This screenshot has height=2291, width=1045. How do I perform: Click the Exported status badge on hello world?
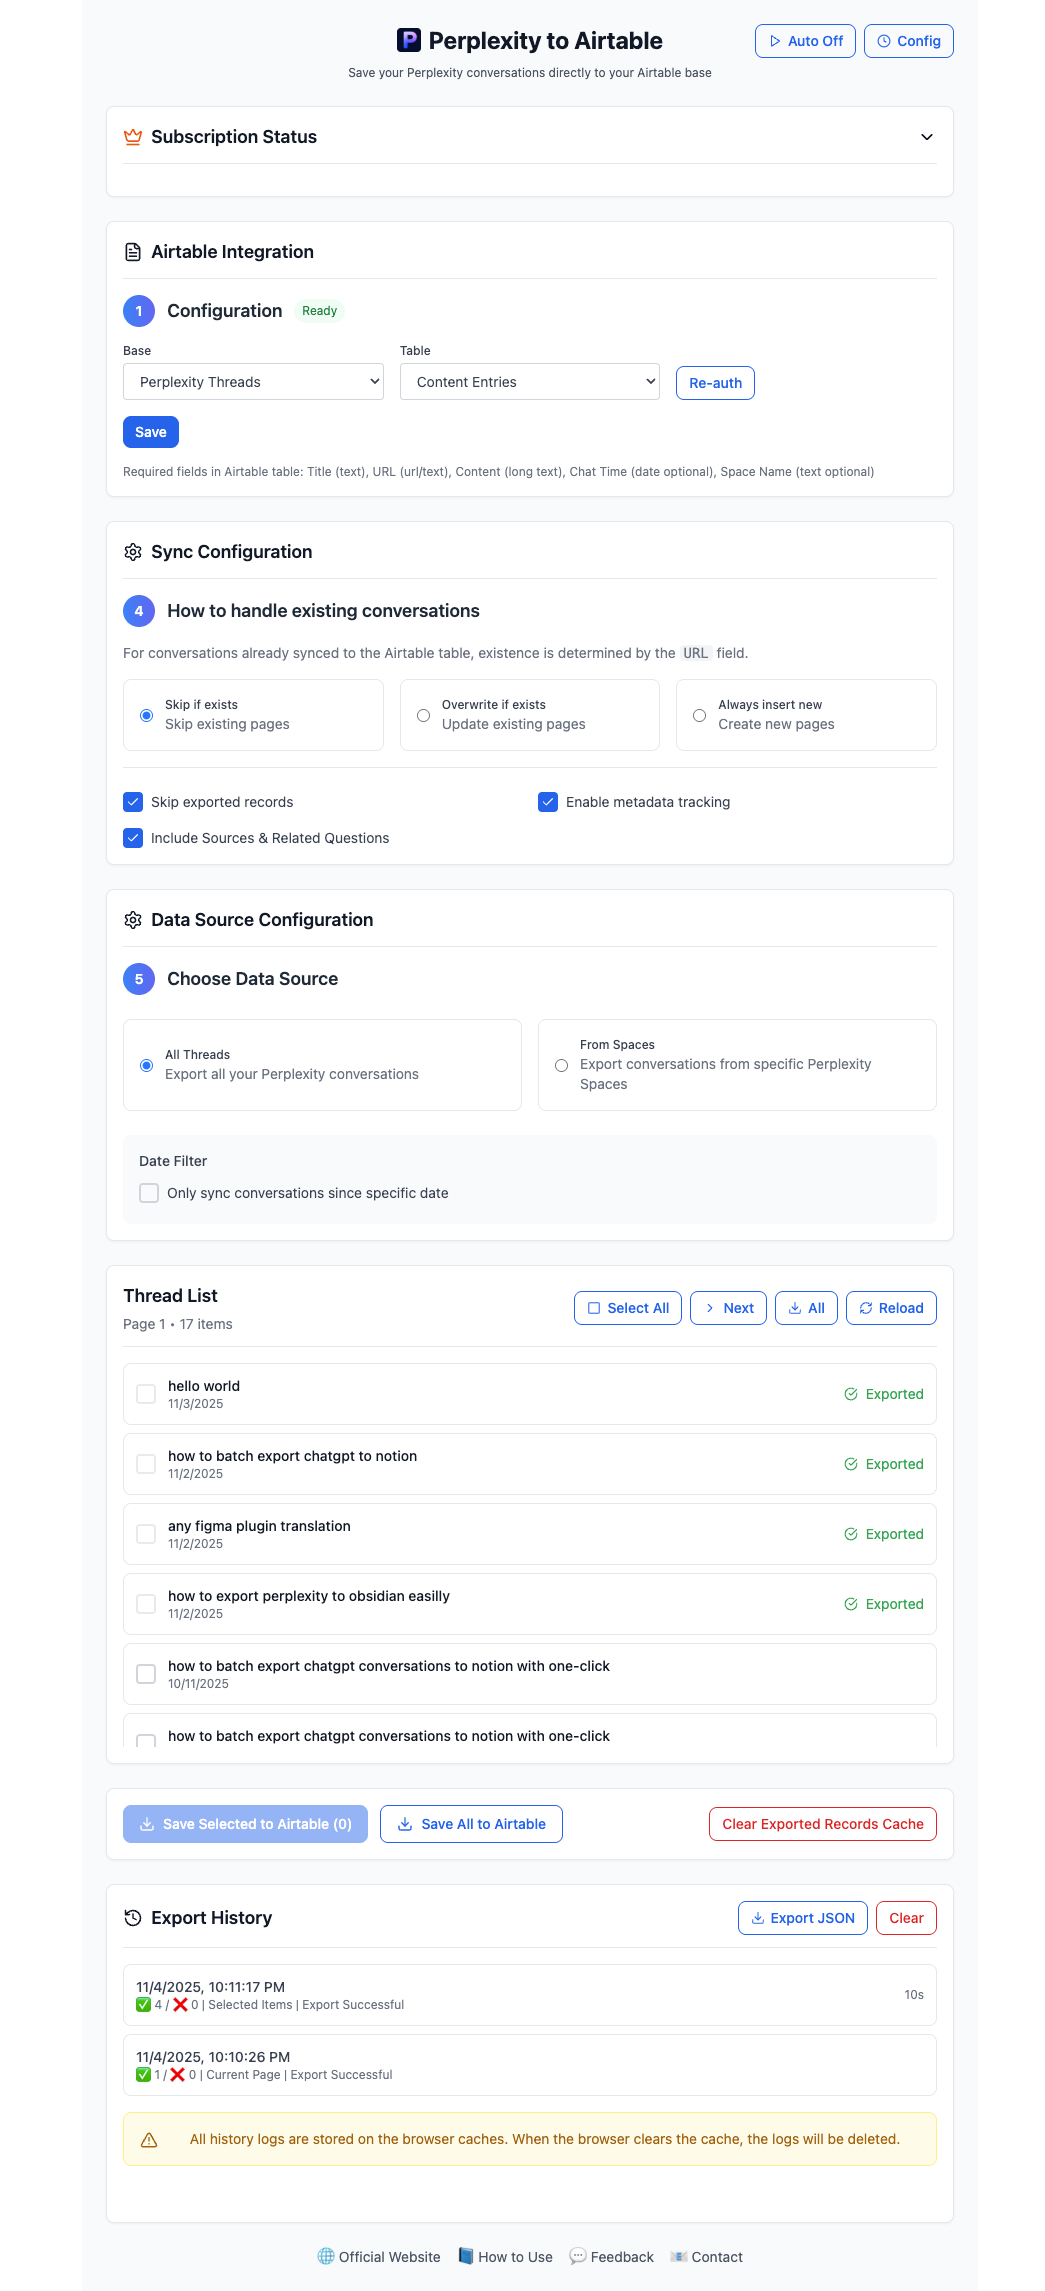884,1393
